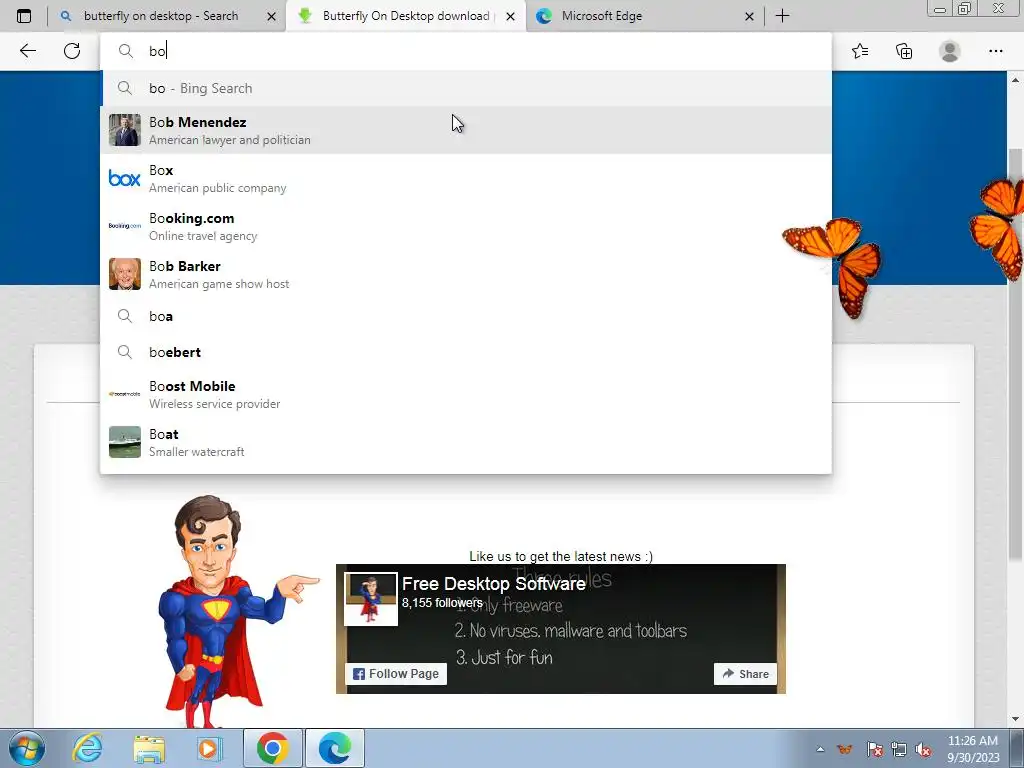
Task: Choose Box American public company suggestion
Action: 466,178
